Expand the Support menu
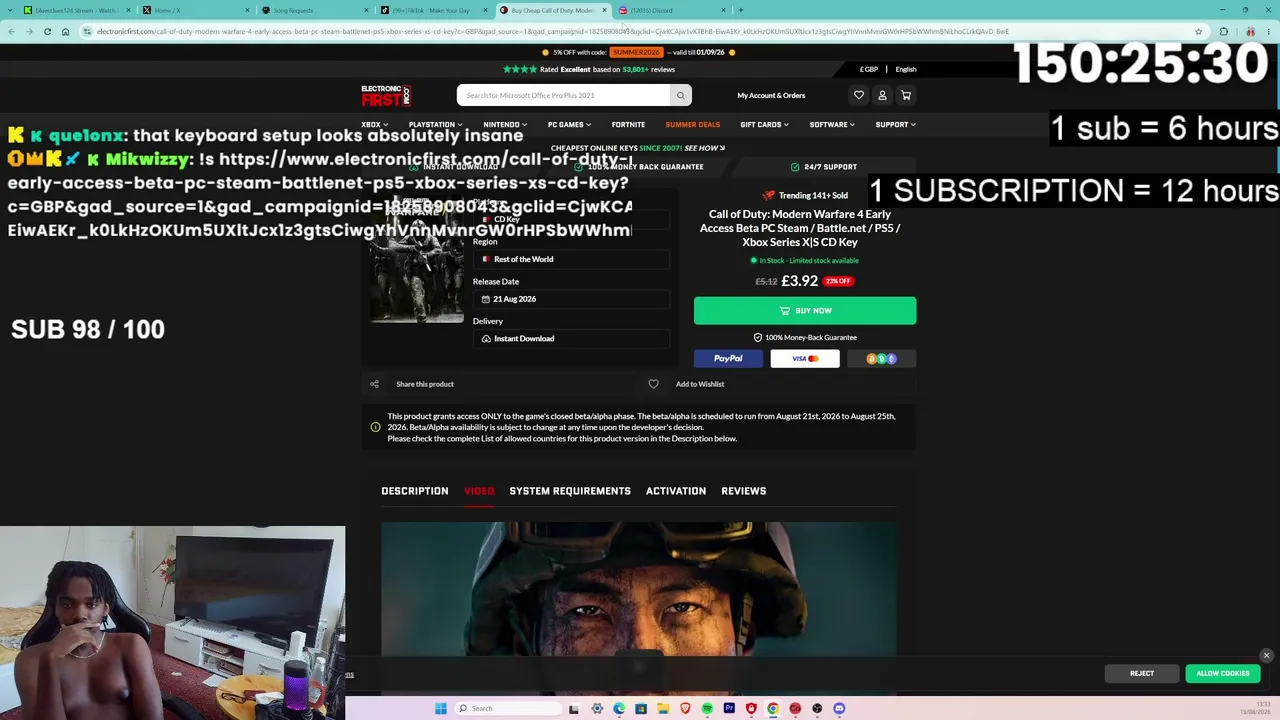Screen dimensions: 1280x720 click(895, 124)
